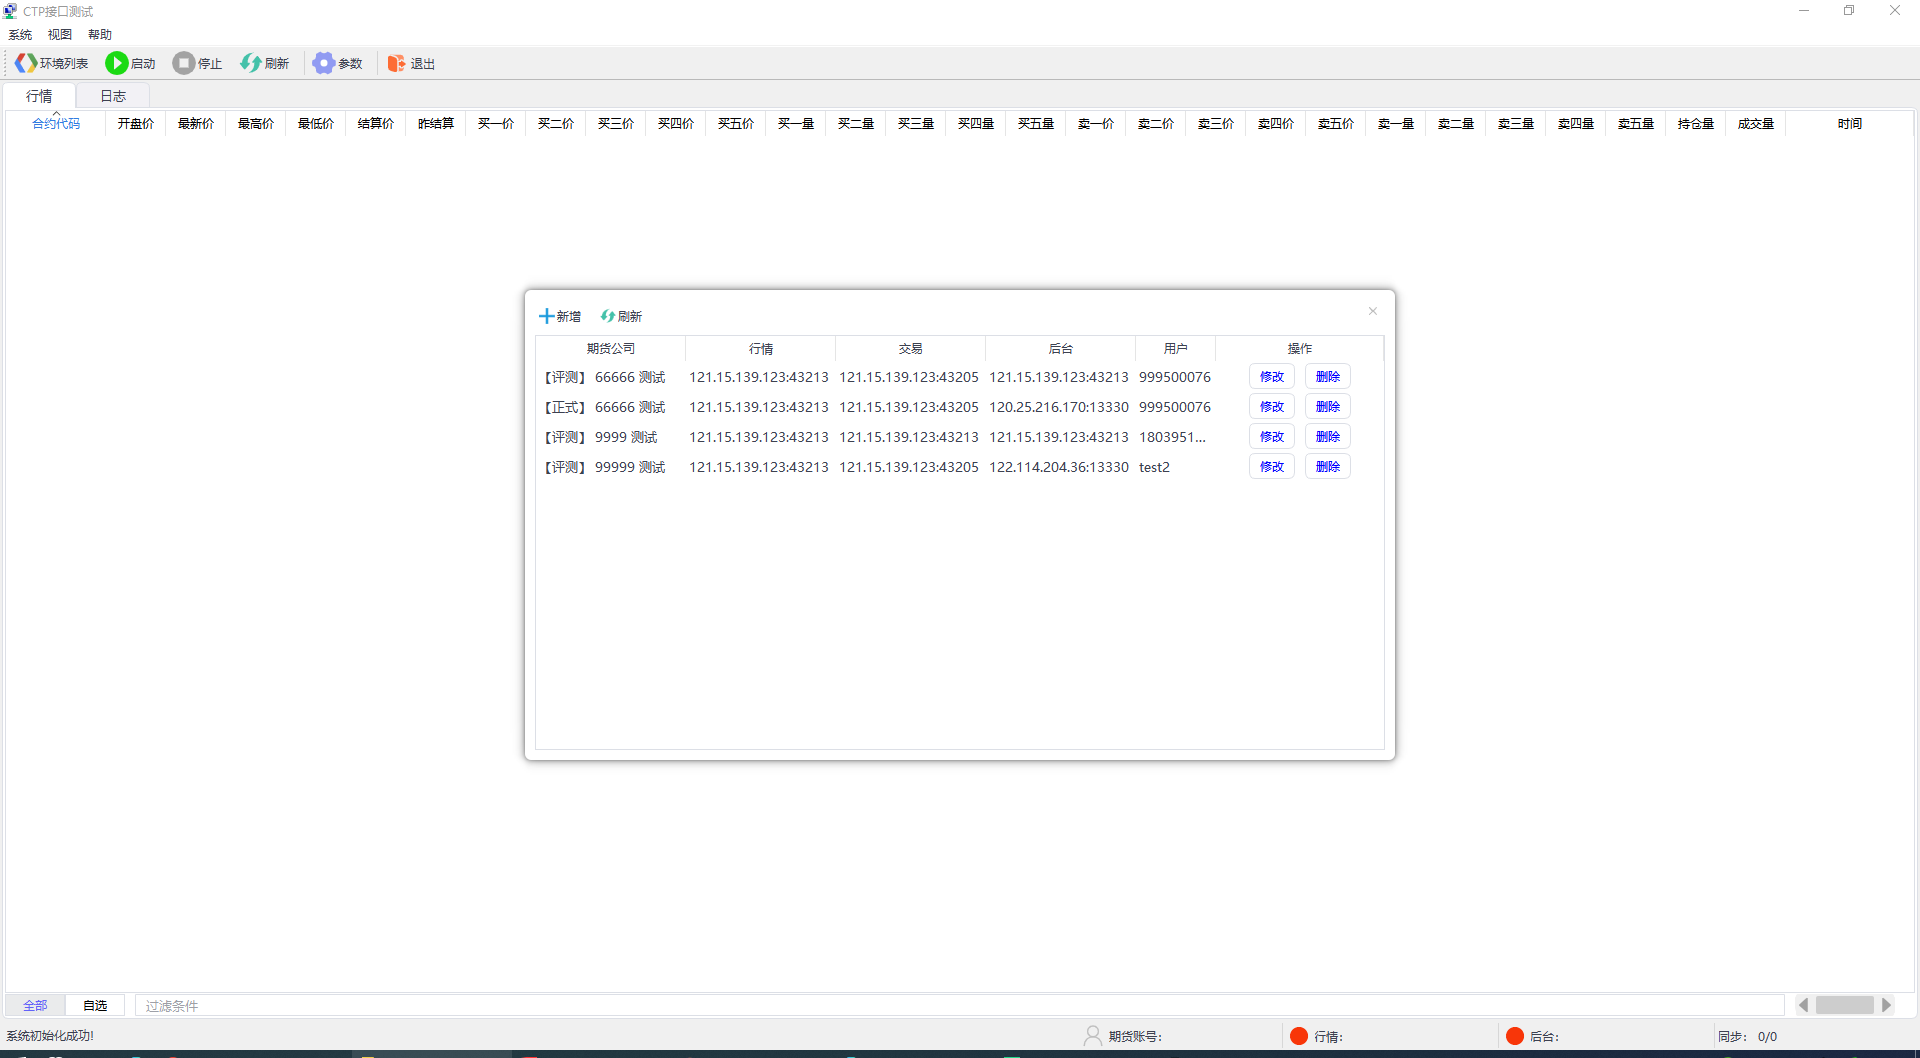
Task: Click the horizontal scrollbar left arrow
Action: coord(1804,1005)
